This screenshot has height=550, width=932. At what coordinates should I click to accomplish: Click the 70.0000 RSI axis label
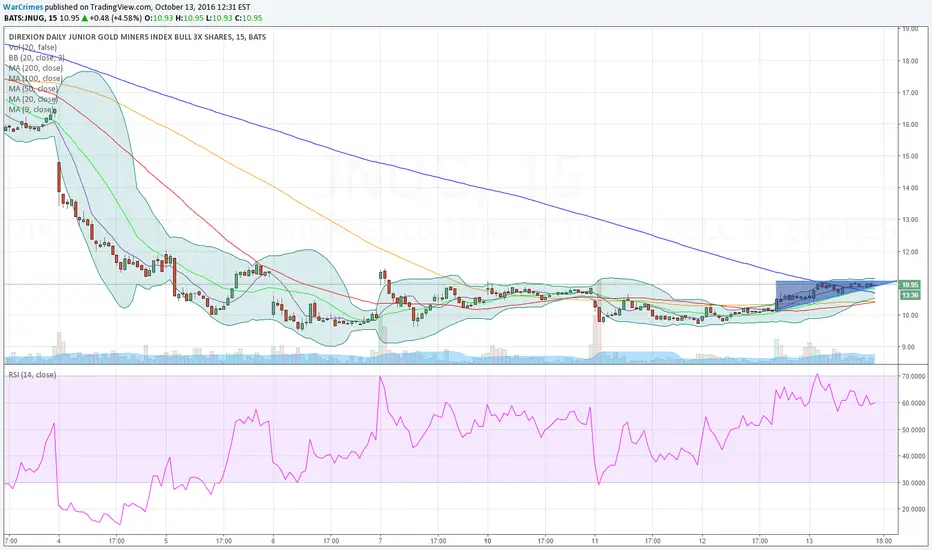(913, 376)
